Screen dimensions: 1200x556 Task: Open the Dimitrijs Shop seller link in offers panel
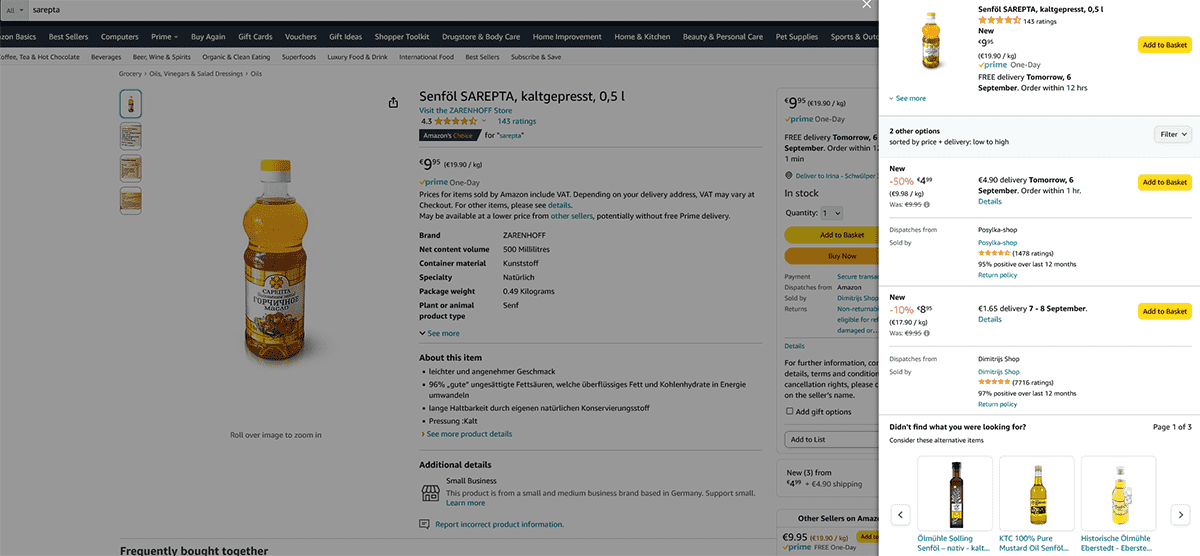pos(998,371)
